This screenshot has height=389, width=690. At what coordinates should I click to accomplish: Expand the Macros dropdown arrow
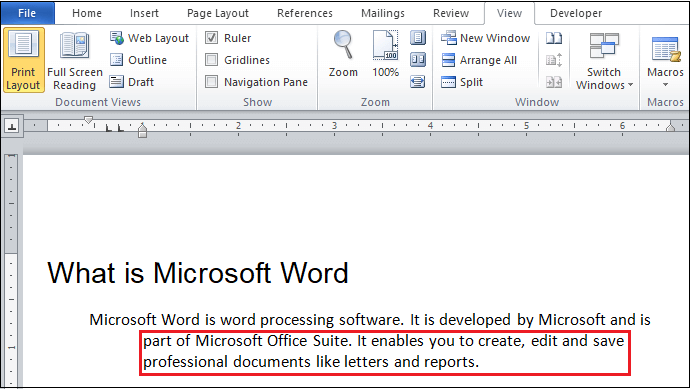(x=665, y=85)
